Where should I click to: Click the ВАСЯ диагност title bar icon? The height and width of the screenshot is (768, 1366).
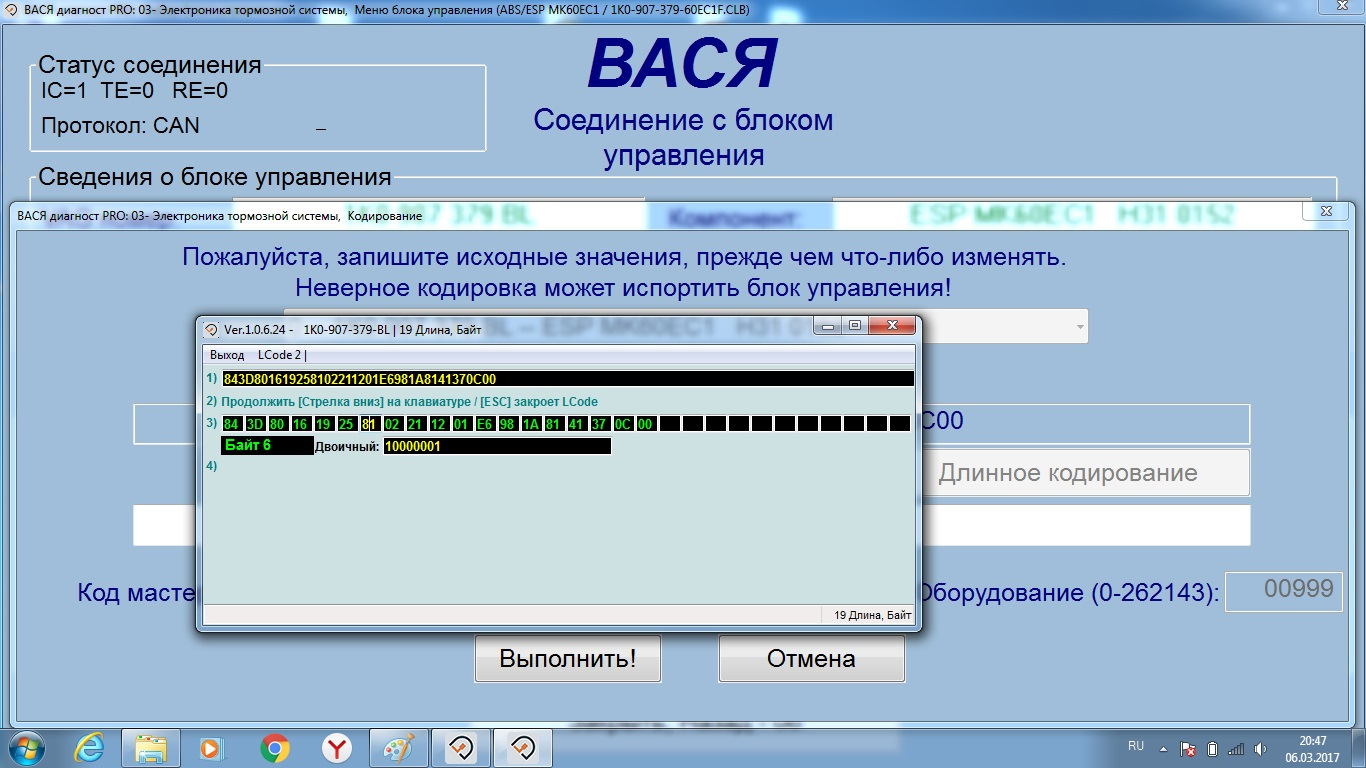[9, 8]
